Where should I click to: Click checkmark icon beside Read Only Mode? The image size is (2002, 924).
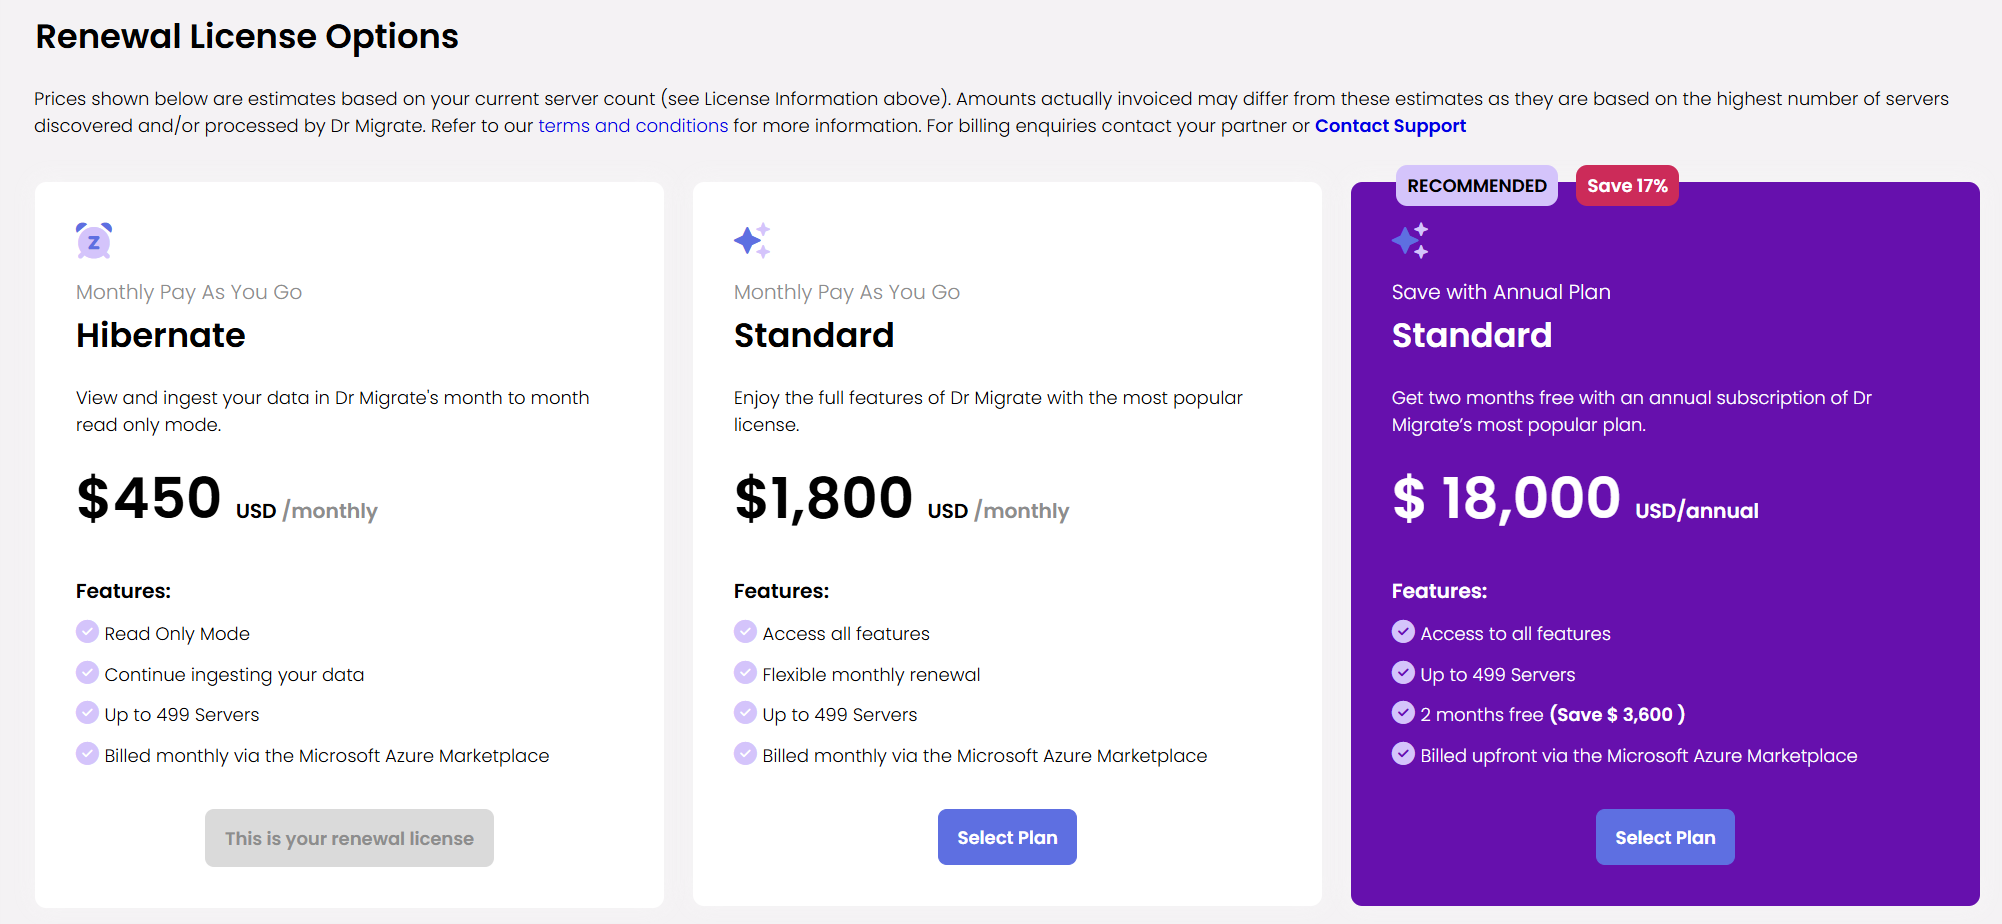(87, 632)
